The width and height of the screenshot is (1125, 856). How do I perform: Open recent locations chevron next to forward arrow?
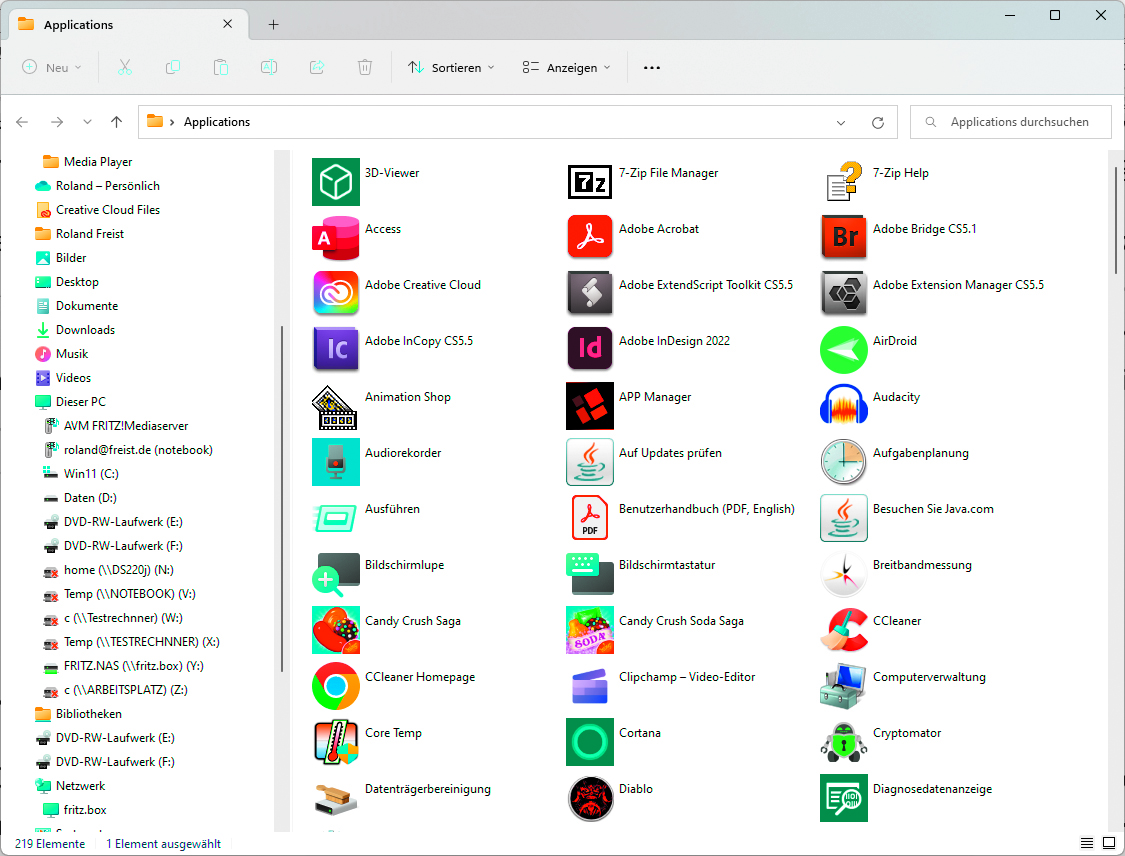(x=87, y=122)
